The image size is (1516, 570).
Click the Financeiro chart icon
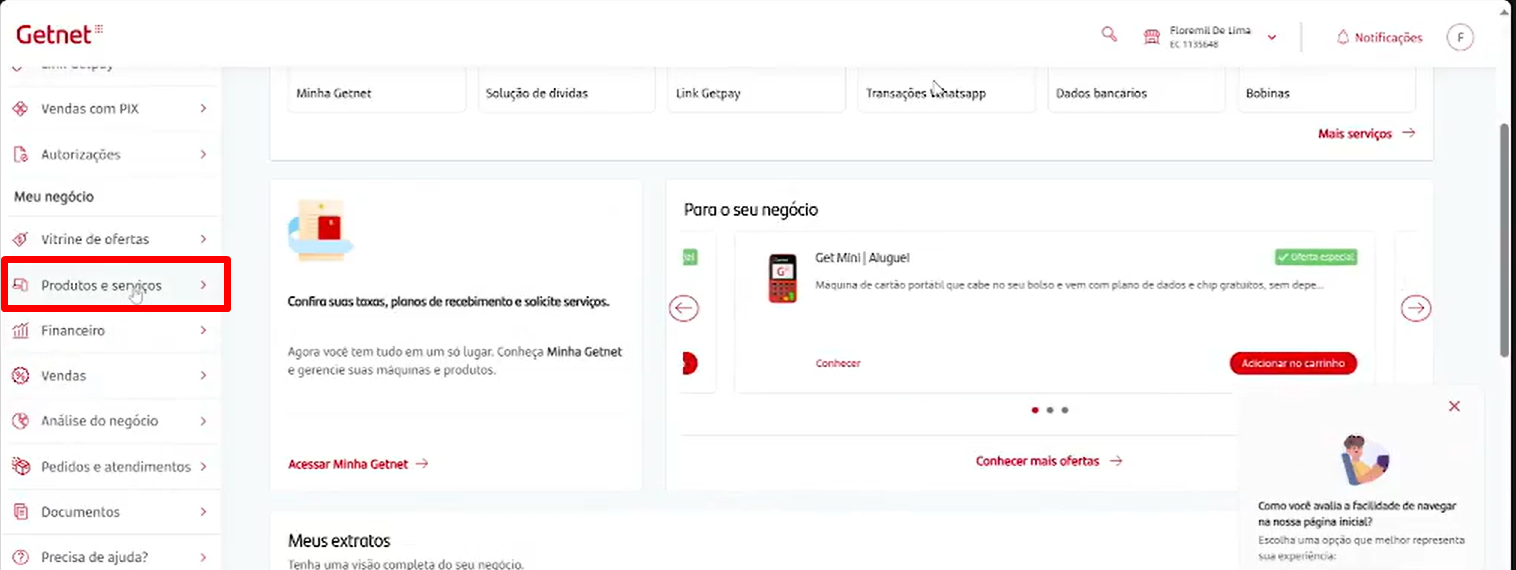pos(20,331)
